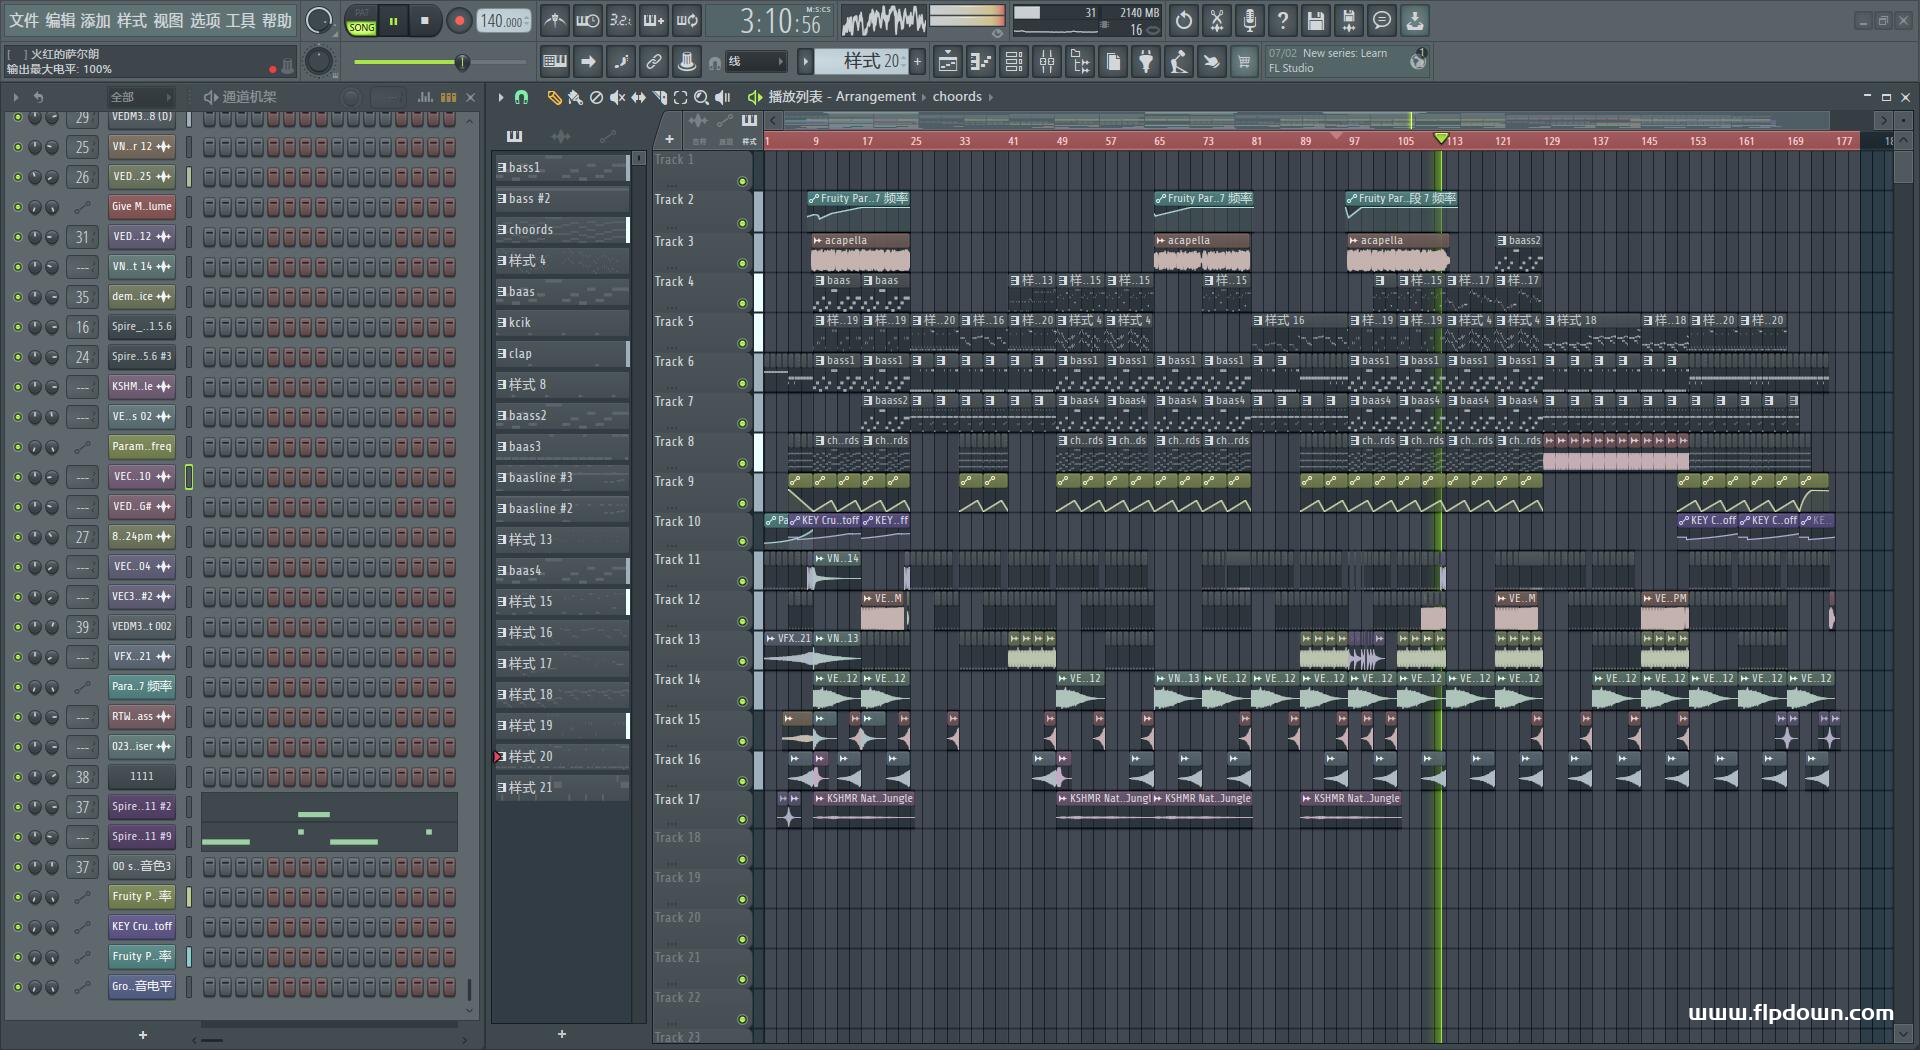
Task: Click the playlist overview scroll-left chevron
Action: coord(773,121)
